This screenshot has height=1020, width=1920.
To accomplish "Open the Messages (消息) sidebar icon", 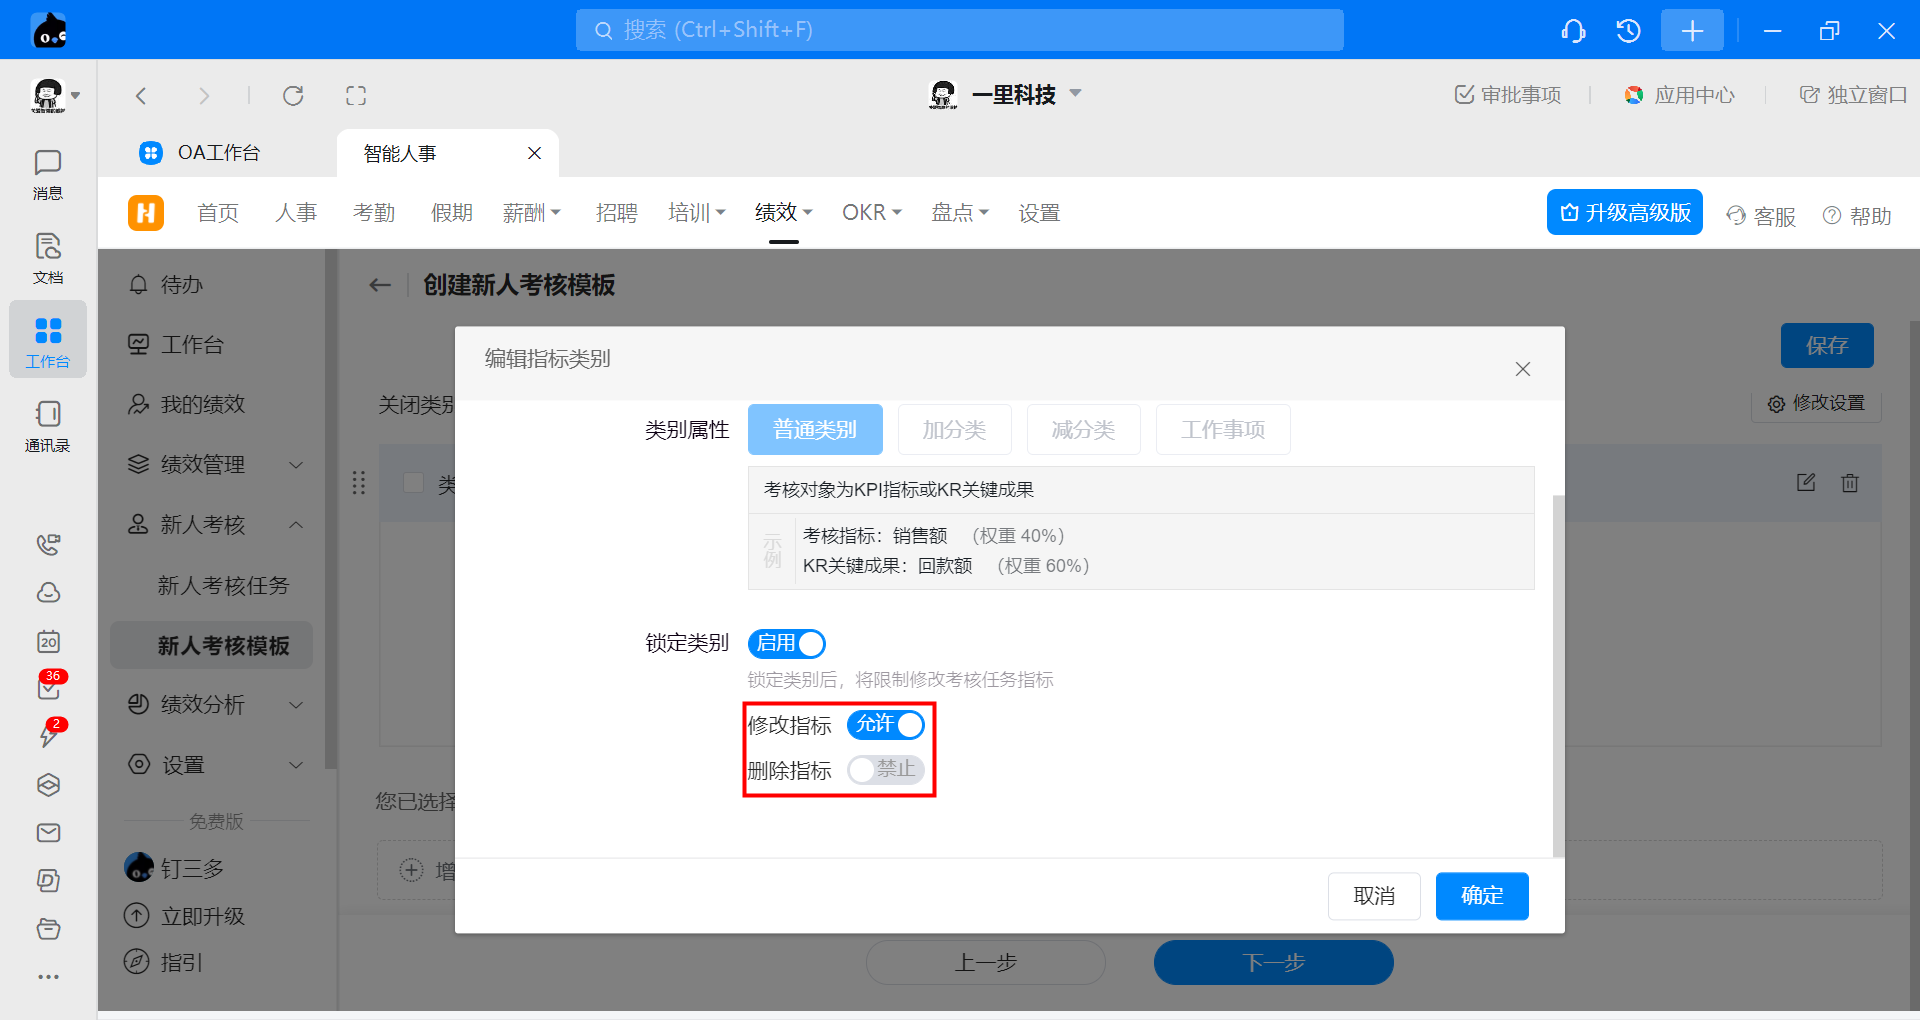I will (x=47, y=174).
